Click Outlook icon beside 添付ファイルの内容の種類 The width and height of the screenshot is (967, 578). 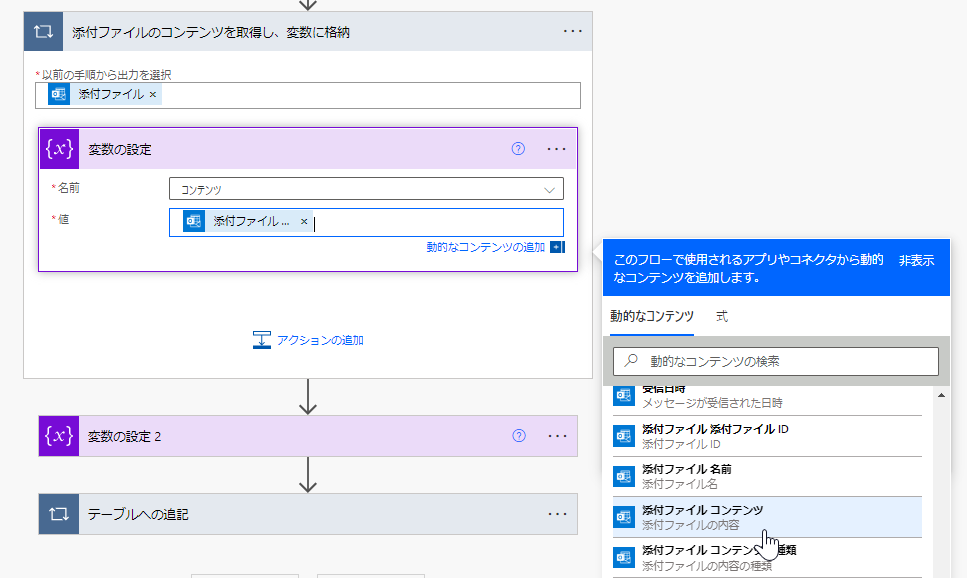coord(623,557)
